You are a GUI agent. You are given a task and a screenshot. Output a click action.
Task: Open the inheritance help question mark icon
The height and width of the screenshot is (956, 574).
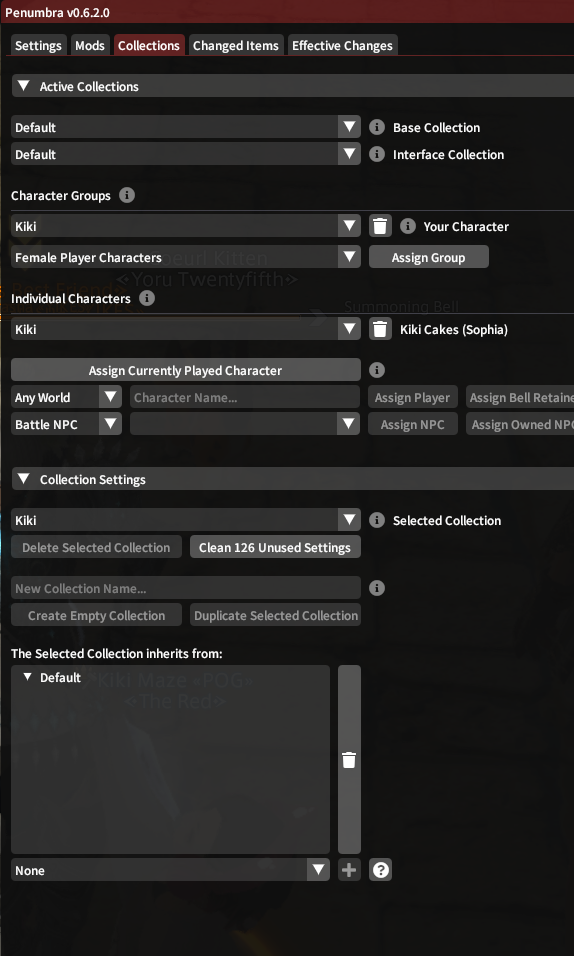[380, 870]
